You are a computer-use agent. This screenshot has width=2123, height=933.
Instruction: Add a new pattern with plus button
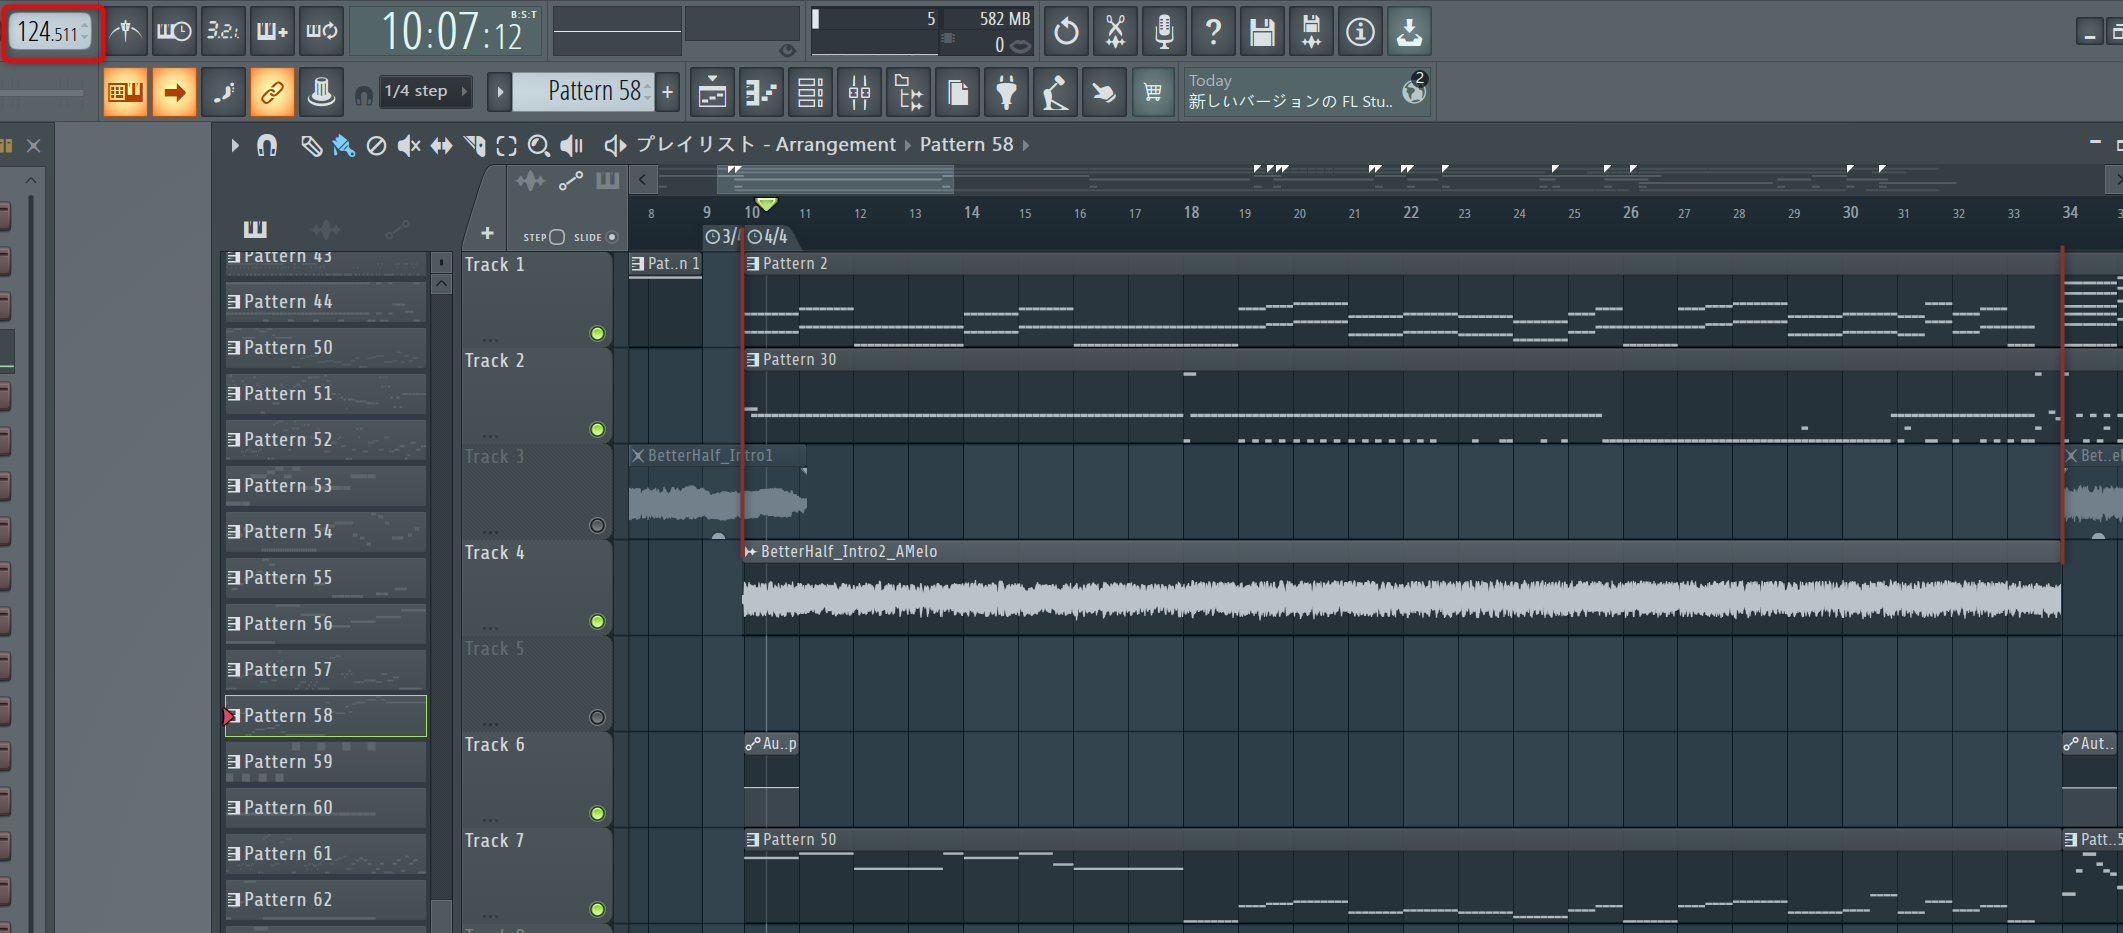(x=668, y=92)
